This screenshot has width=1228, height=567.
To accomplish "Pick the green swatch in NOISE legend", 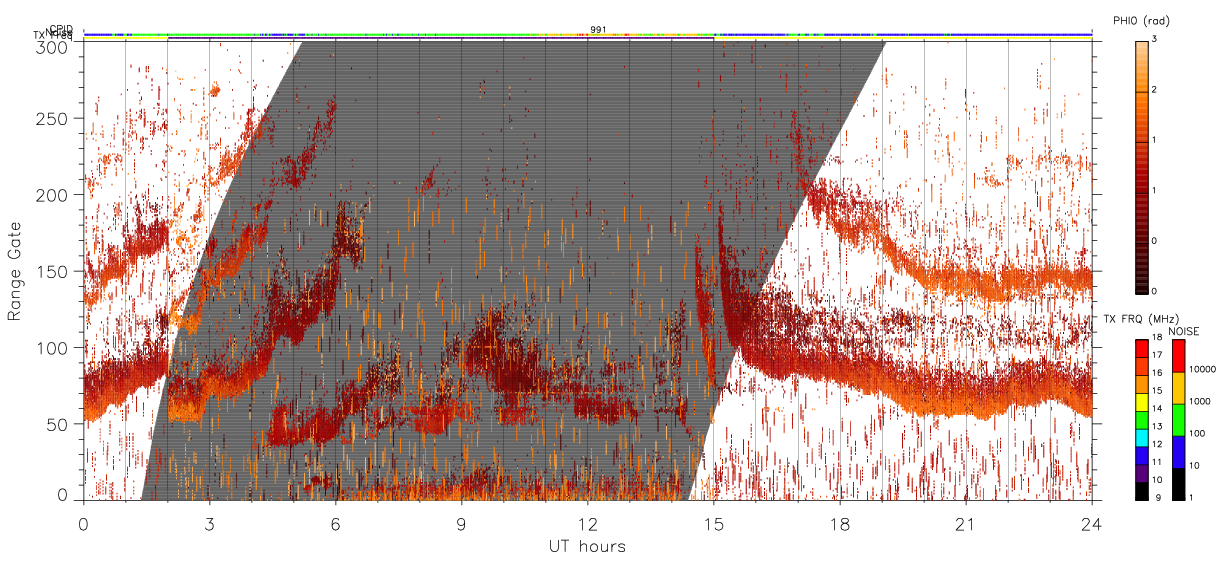I will click(1179, 420).
